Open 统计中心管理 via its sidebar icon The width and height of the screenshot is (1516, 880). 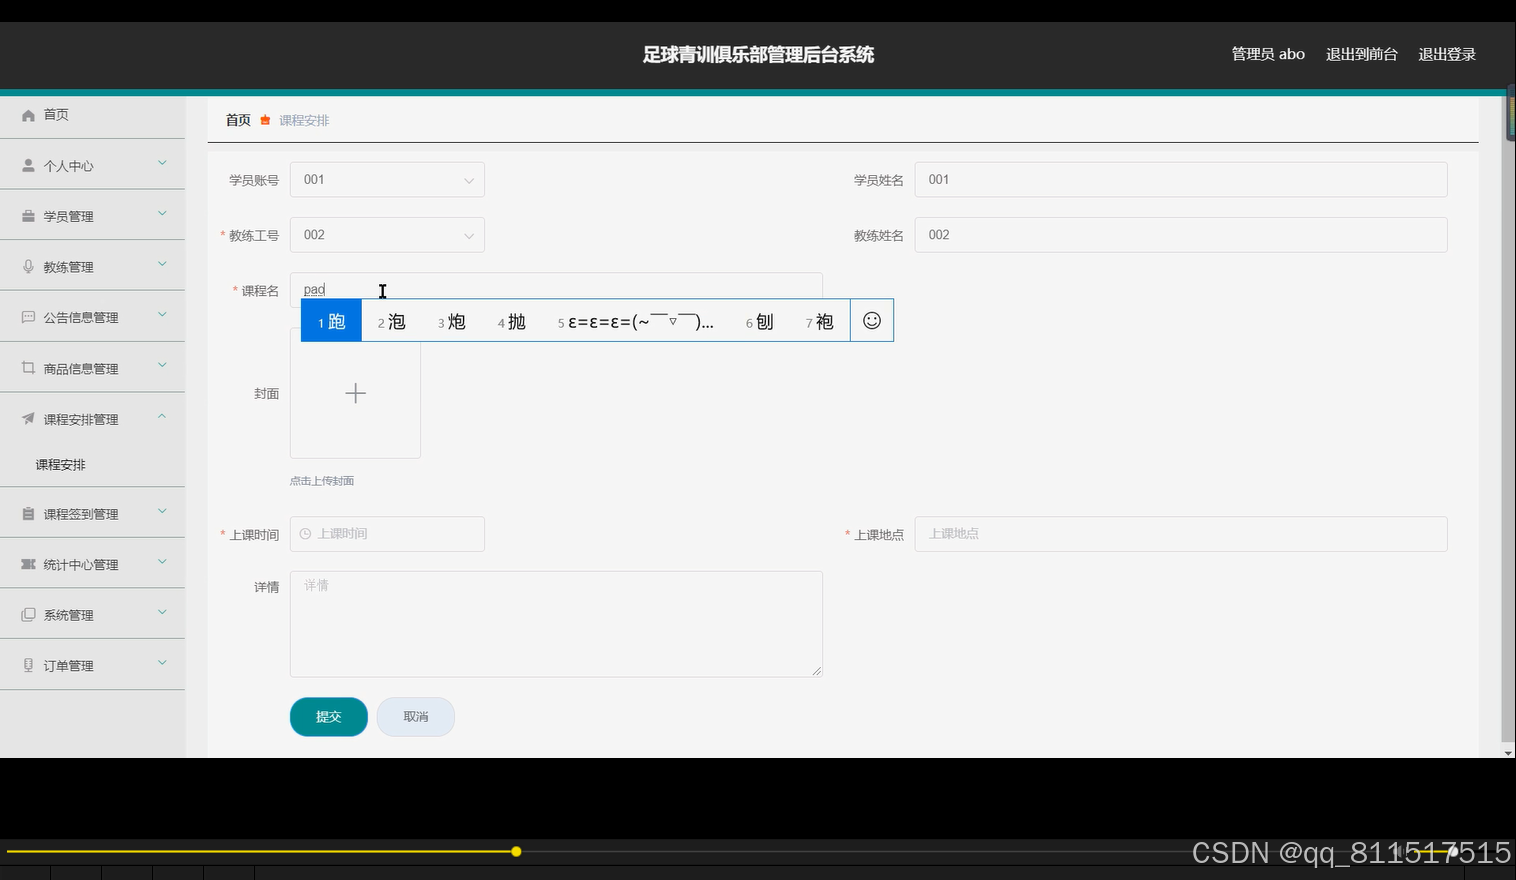click(28, 563)
